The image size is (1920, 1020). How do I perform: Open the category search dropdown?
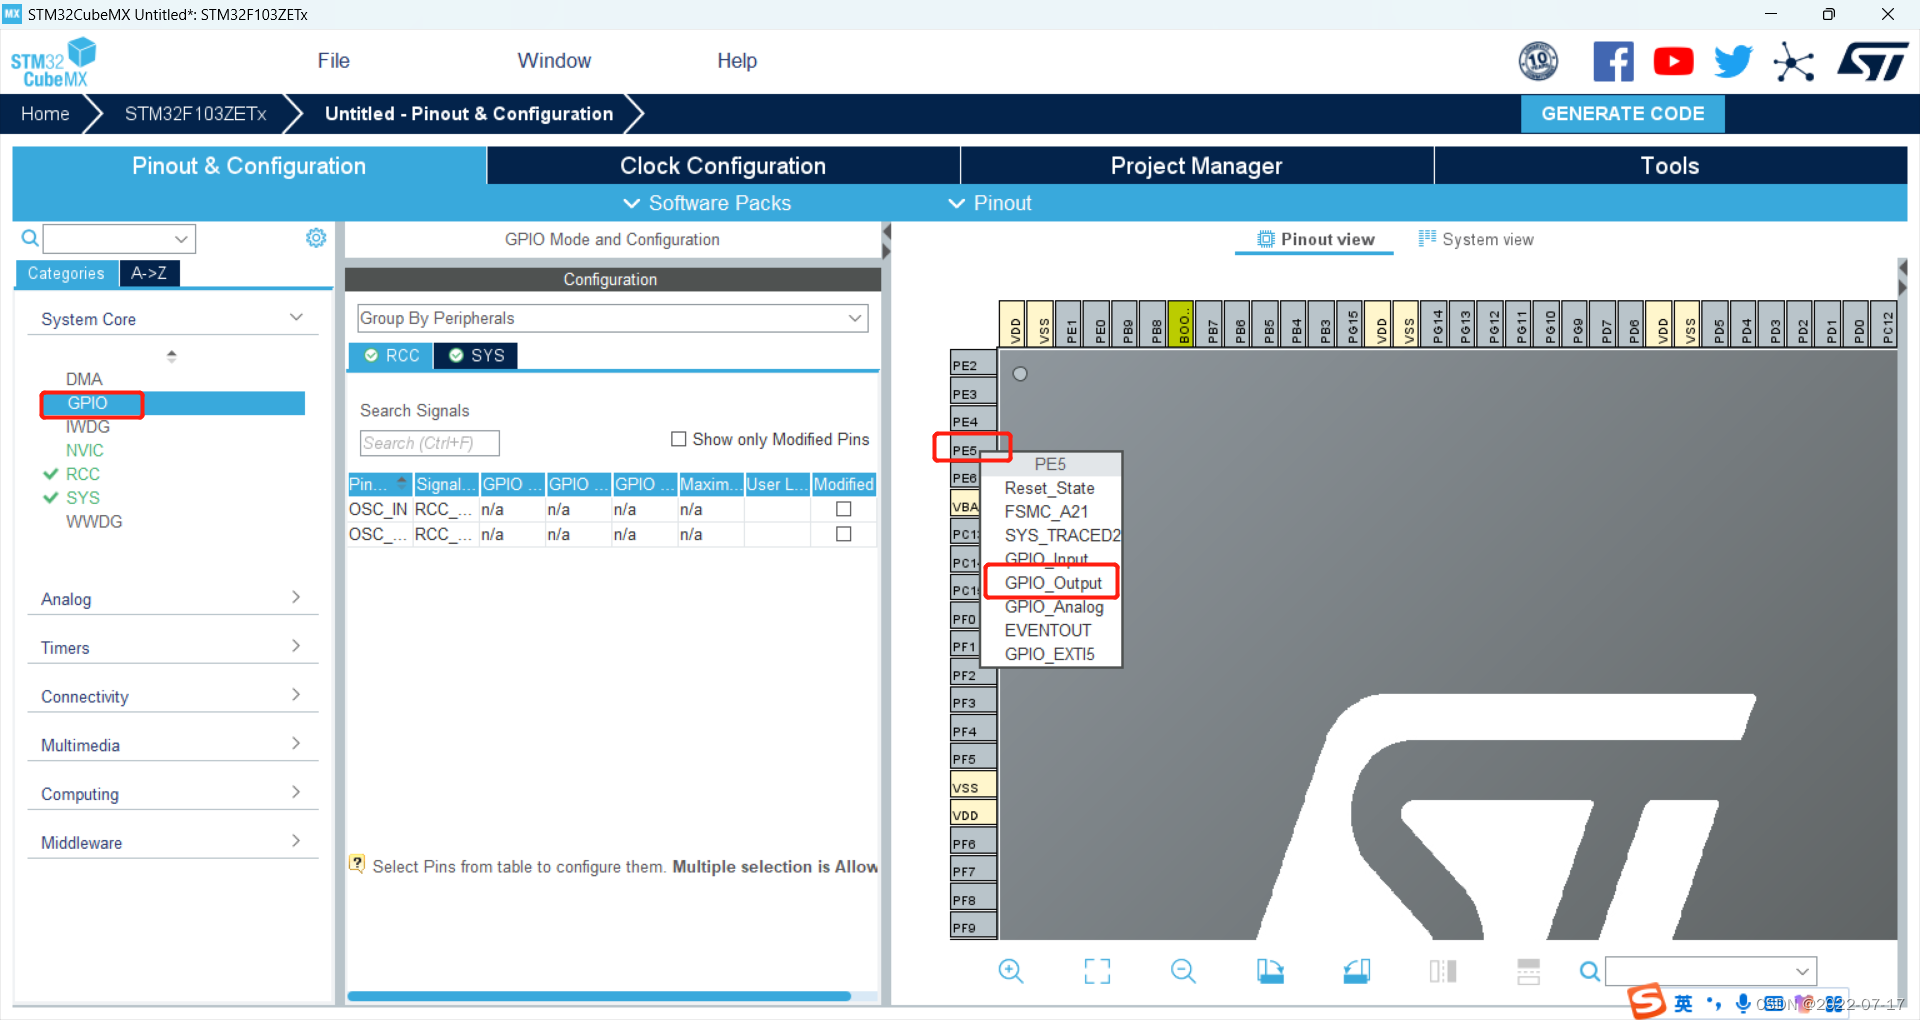pyautogui.click(x=181, y=239)
